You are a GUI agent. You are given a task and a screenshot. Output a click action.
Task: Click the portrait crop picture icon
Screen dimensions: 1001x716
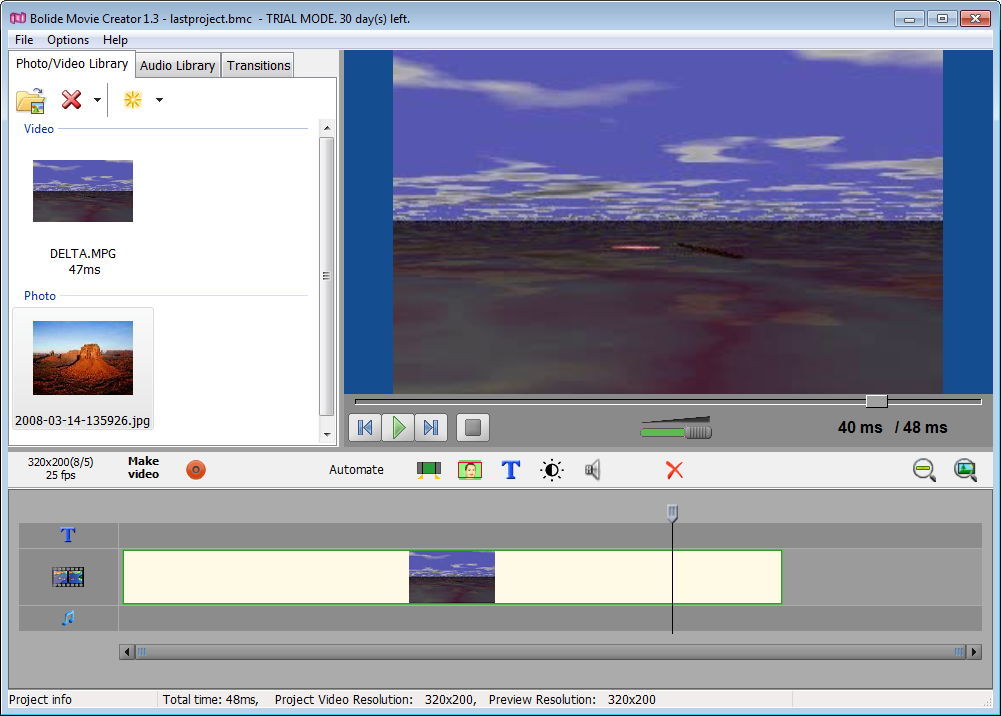[470, 470]
